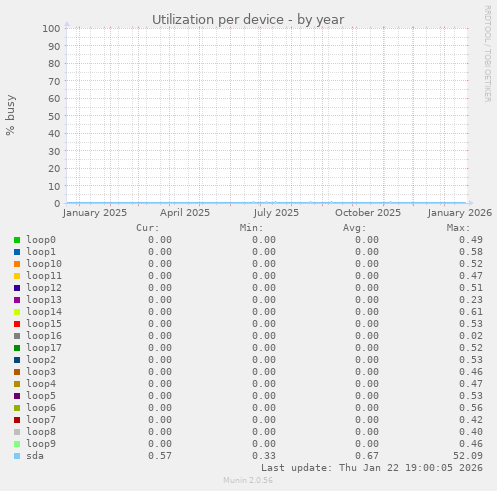Screen dimensions: 497x491
Task: Select the loop16 legend label
Action: click(44, 336)
